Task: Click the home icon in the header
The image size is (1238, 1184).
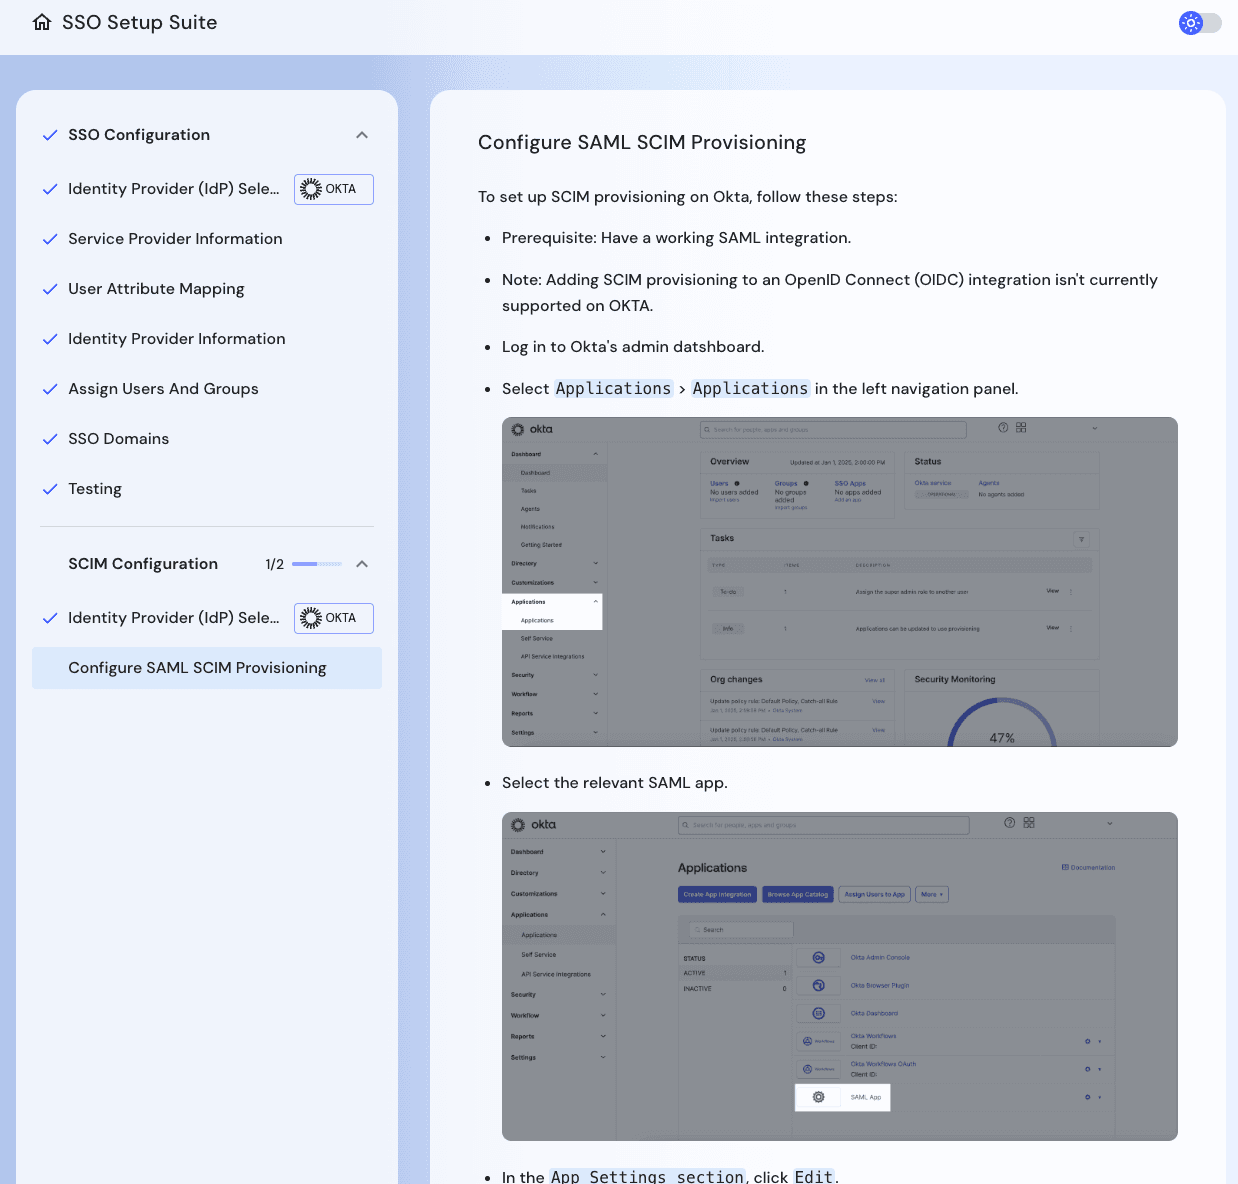Action: (41, 21)
